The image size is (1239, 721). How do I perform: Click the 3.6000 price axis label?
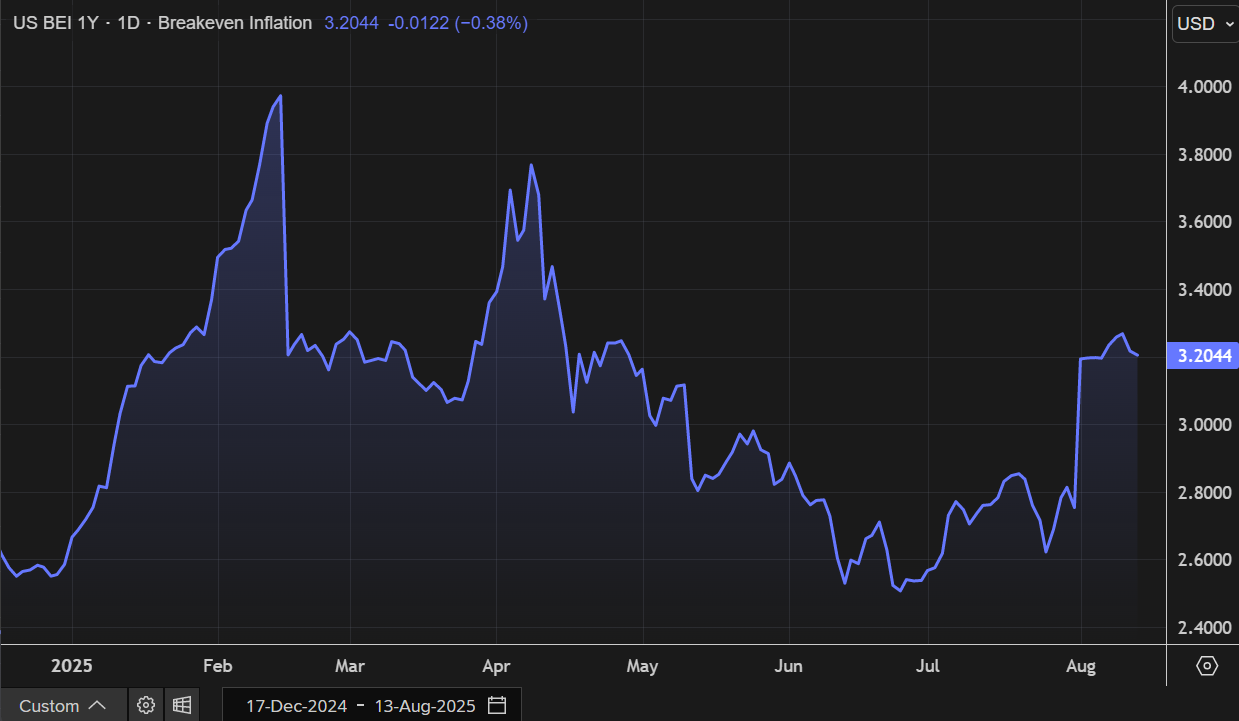click(x=1203, y=222)
